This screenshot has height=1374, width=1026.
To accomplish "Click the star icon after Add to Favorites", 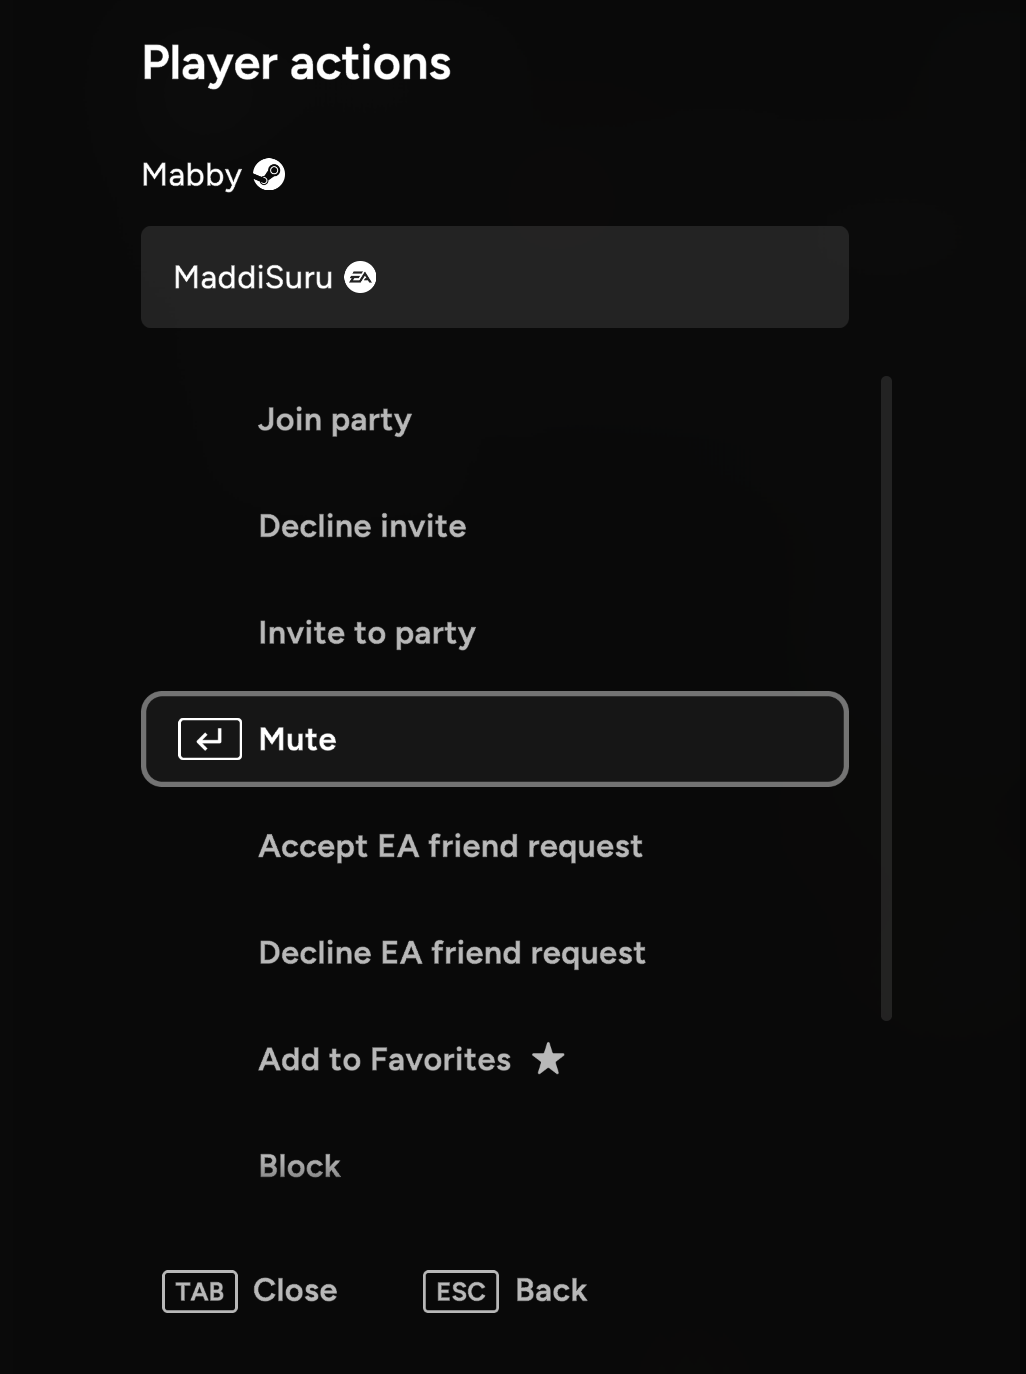I will (548, 1059).
